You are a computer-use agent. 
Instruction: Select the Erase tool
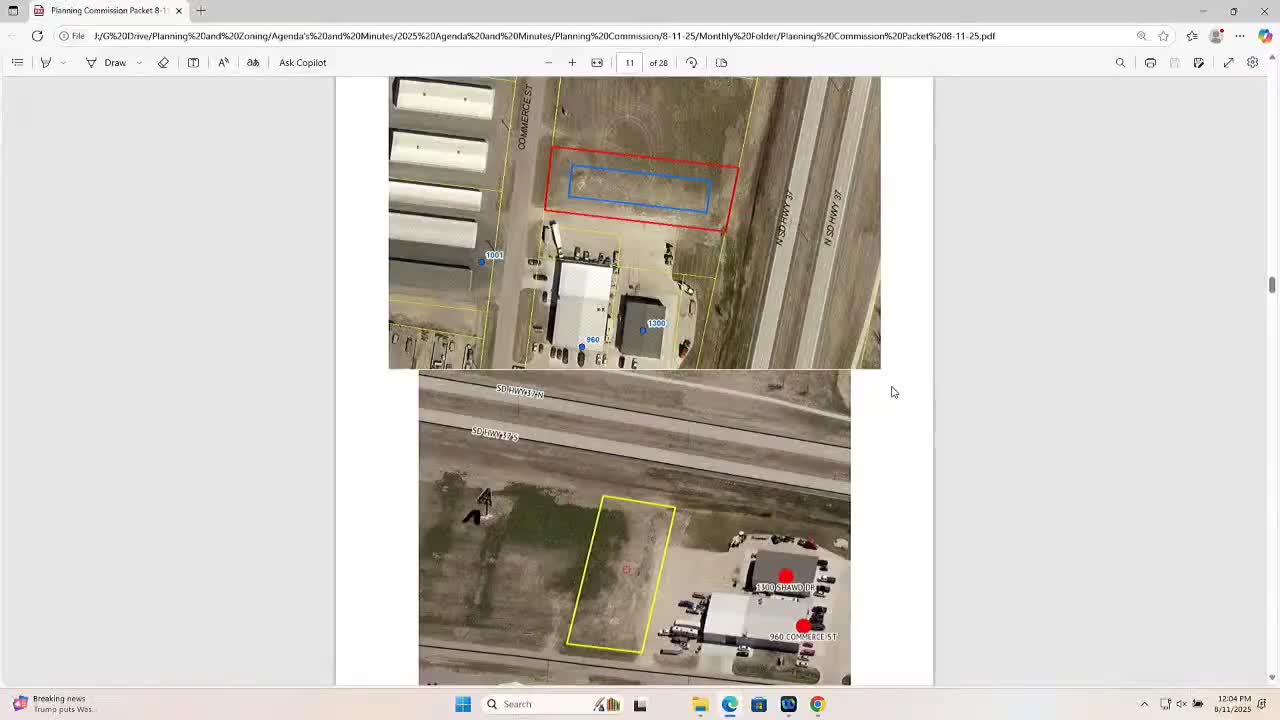pyautogui.click(x=163, y=62)
